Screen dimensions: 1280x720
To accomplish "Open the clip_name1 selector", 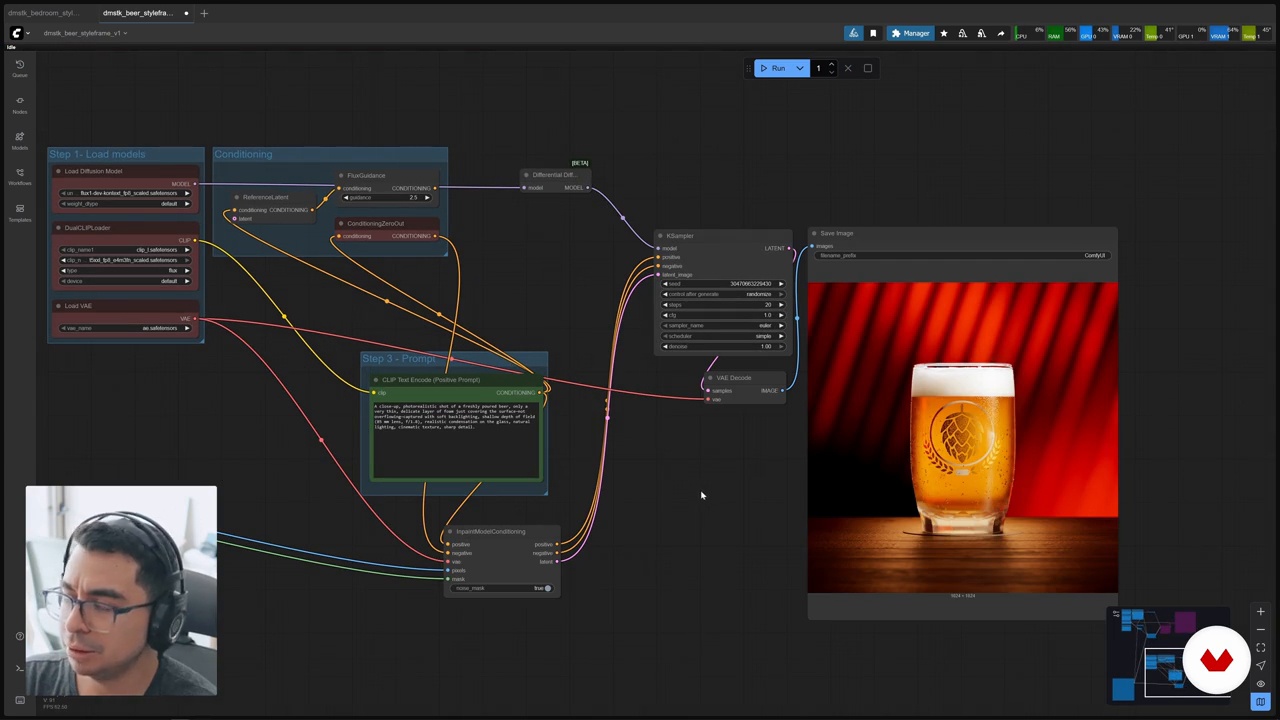I will click(125, 249).
